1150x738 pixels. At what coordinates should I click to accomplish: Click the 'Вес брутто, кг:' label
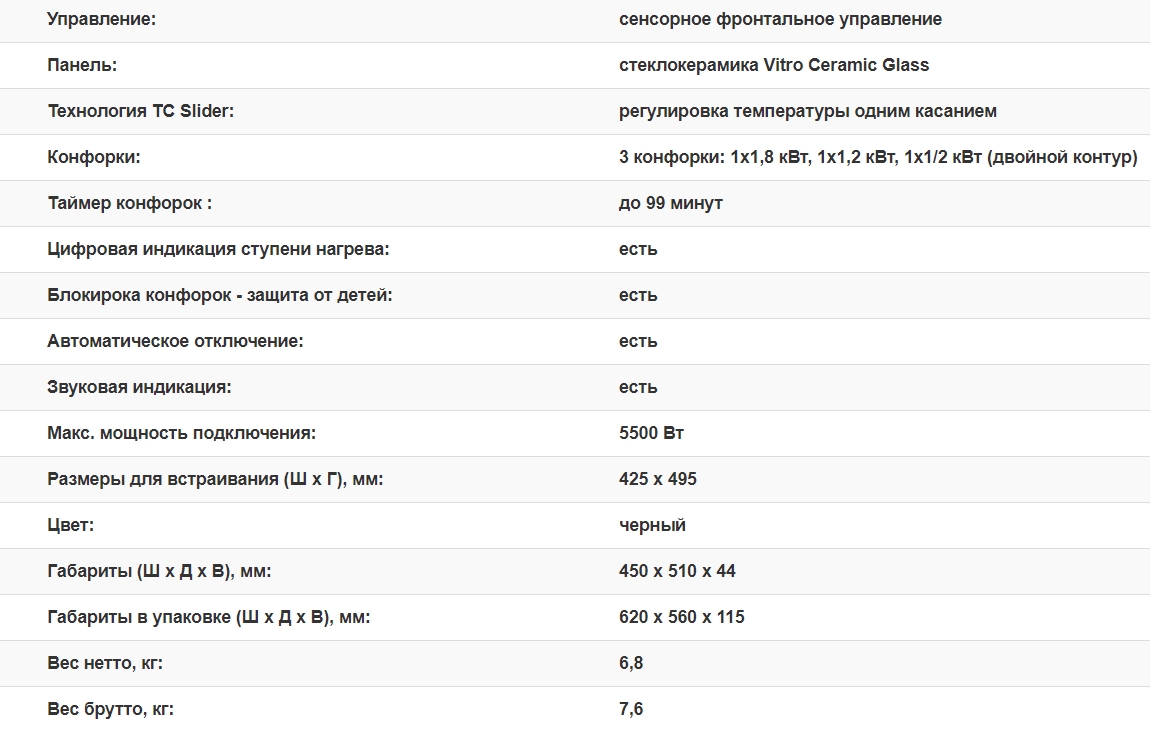point(110,709)
